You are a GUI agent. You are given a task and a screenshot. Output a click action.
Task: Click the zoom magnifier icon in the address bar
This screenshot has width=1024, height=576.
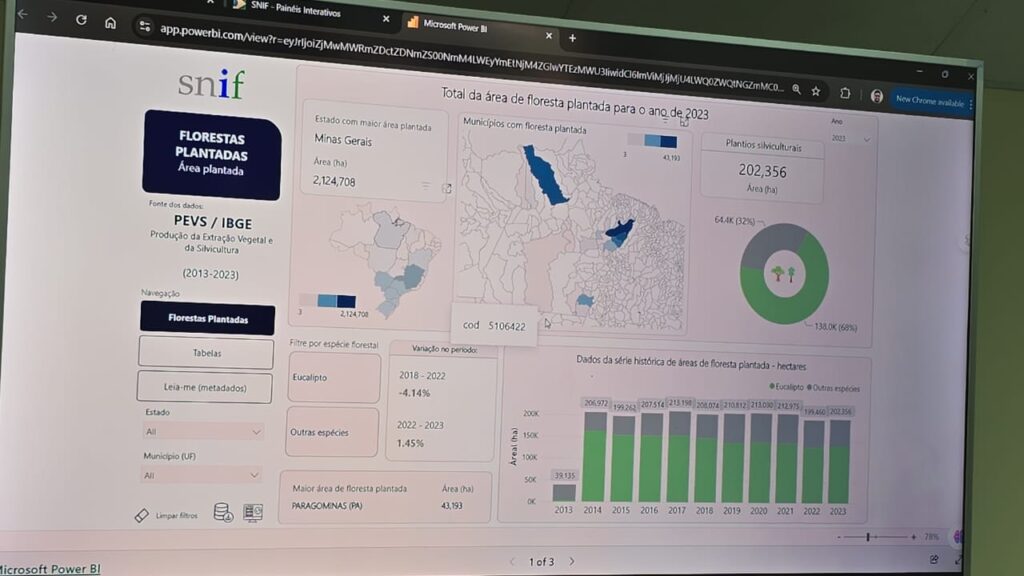pos(796,89)
